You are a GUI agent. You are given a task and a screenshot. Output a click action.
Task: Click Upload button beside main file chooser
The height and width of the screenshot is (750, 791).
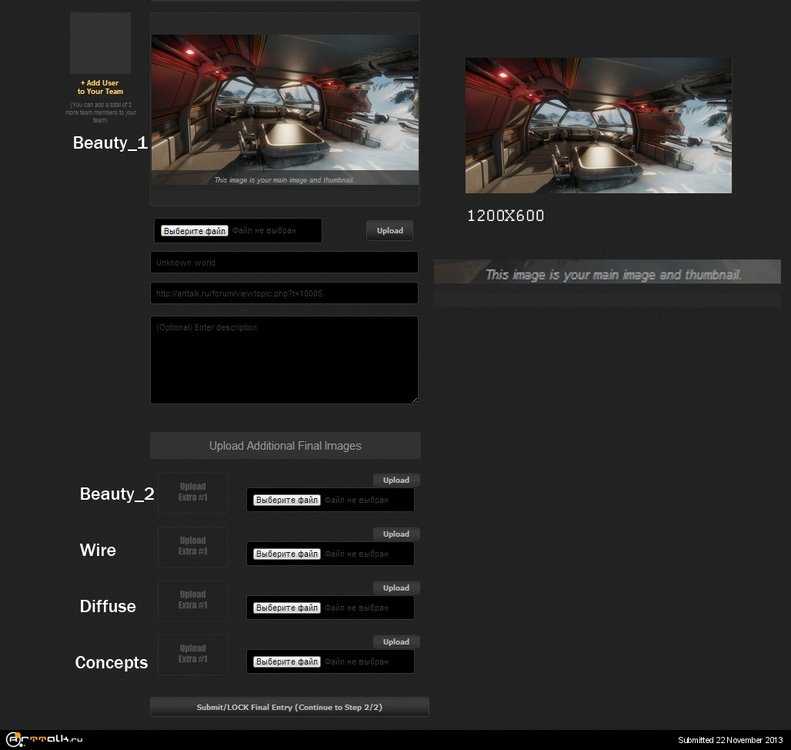tap(389, 231)
